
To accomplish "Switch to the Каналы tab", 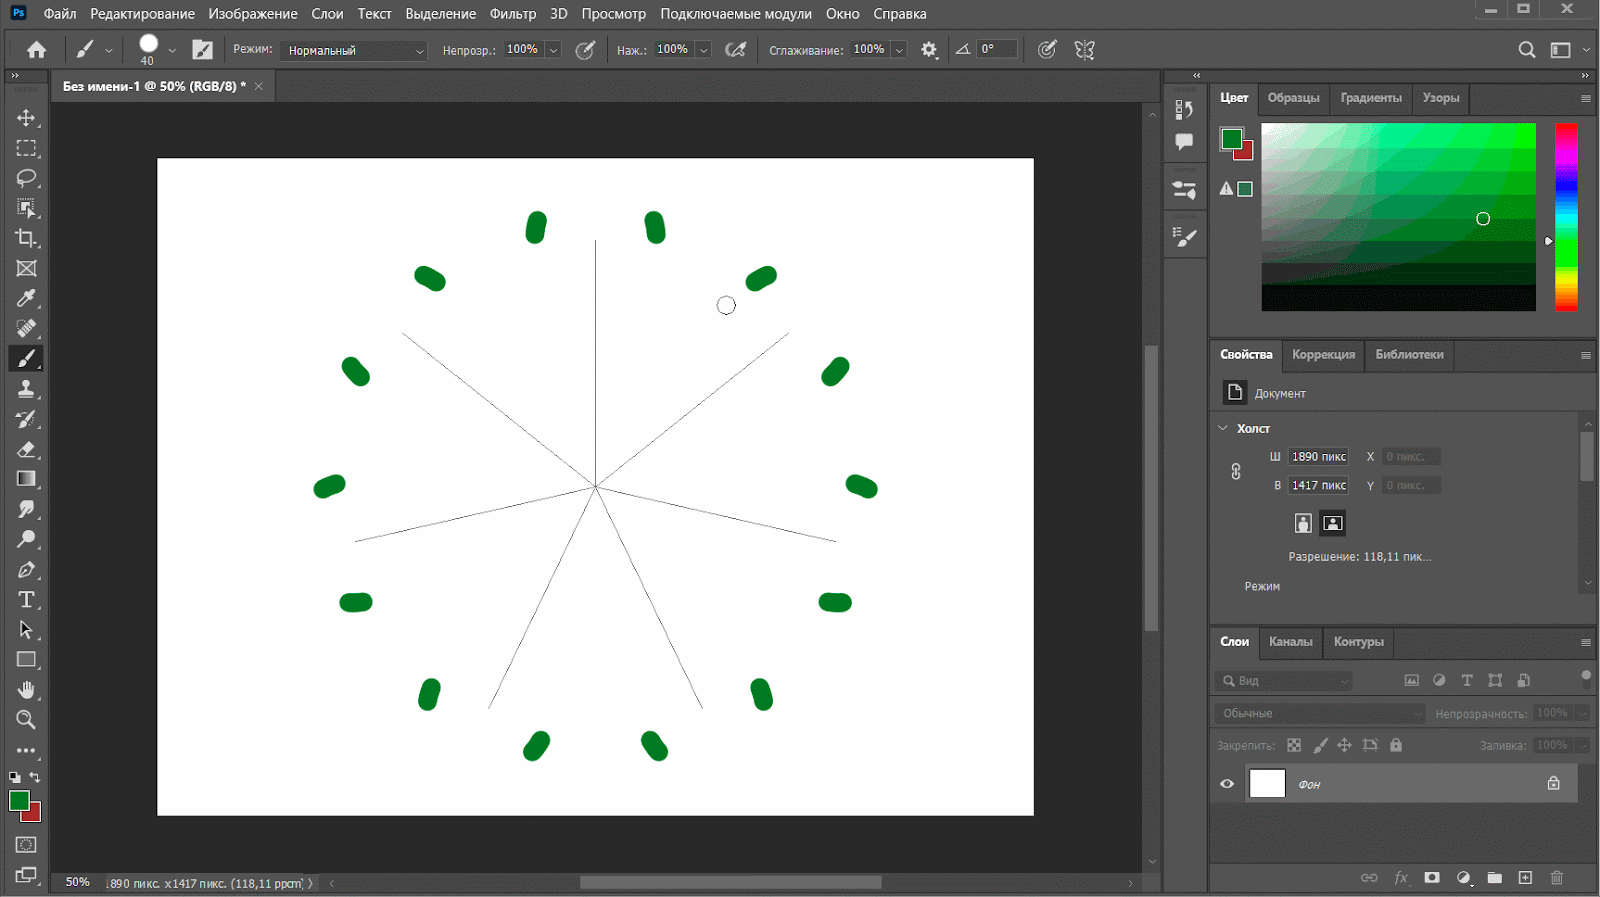I will [x=1290, y=642].
